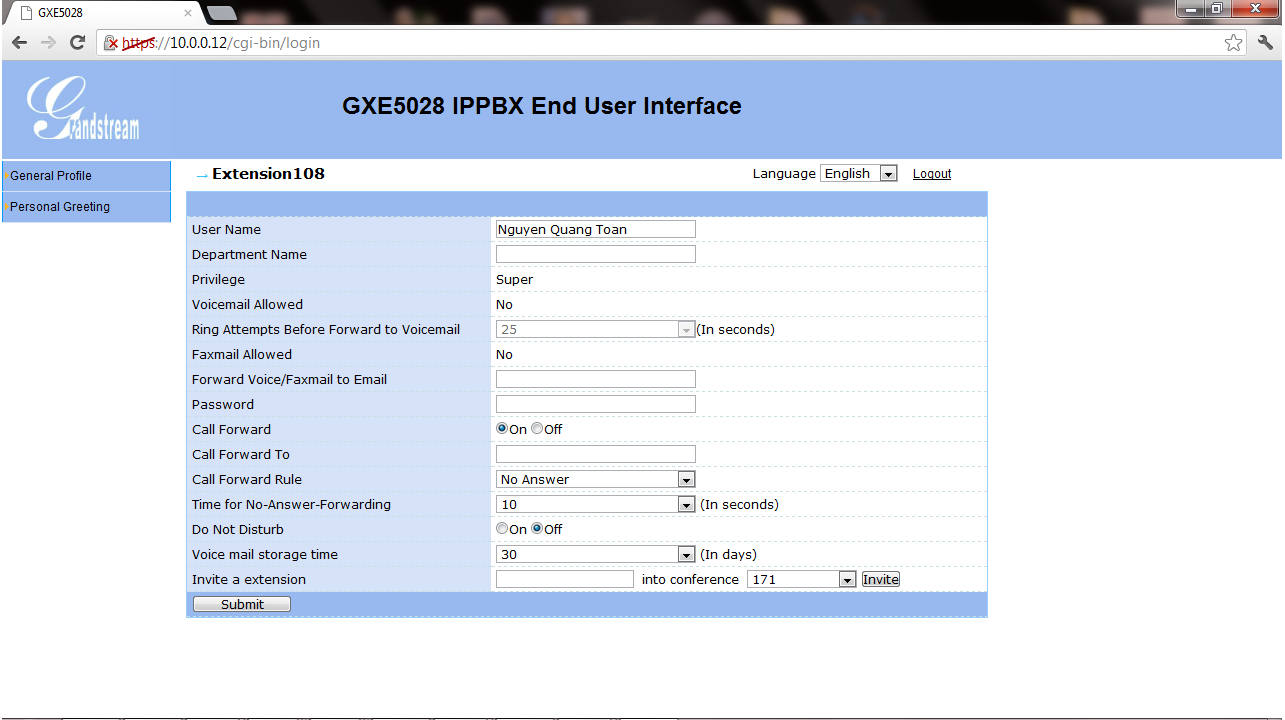Image resolution: width=1285 pixels, height=720 pixels.
Task: Open the Language dropdown
Action: [859, 174]
